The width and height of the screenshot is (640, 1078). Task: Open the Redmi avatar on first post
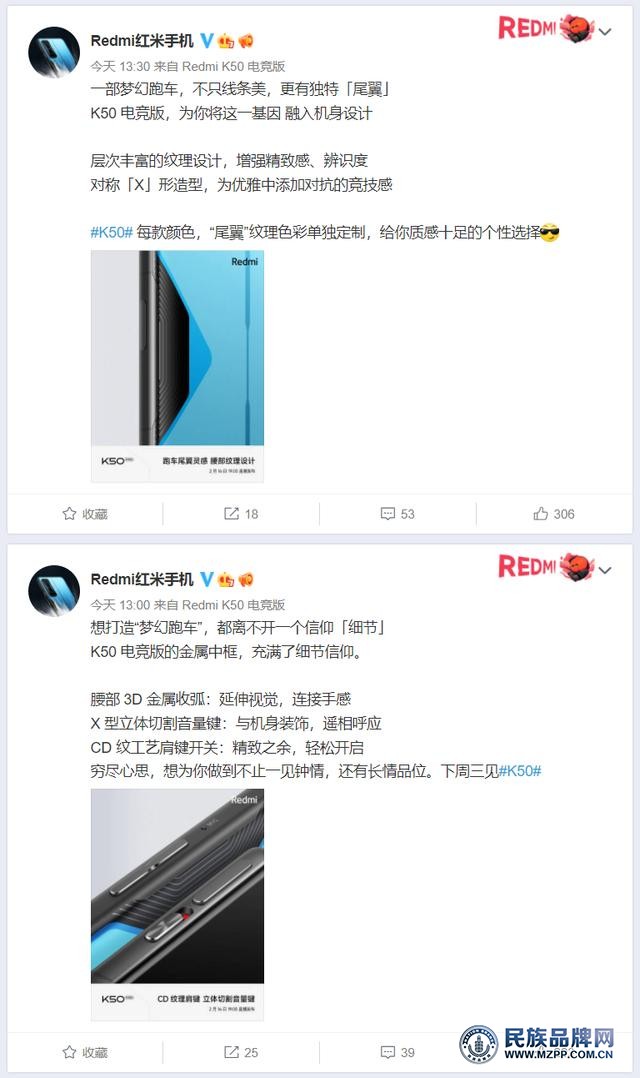pos(54,52)
